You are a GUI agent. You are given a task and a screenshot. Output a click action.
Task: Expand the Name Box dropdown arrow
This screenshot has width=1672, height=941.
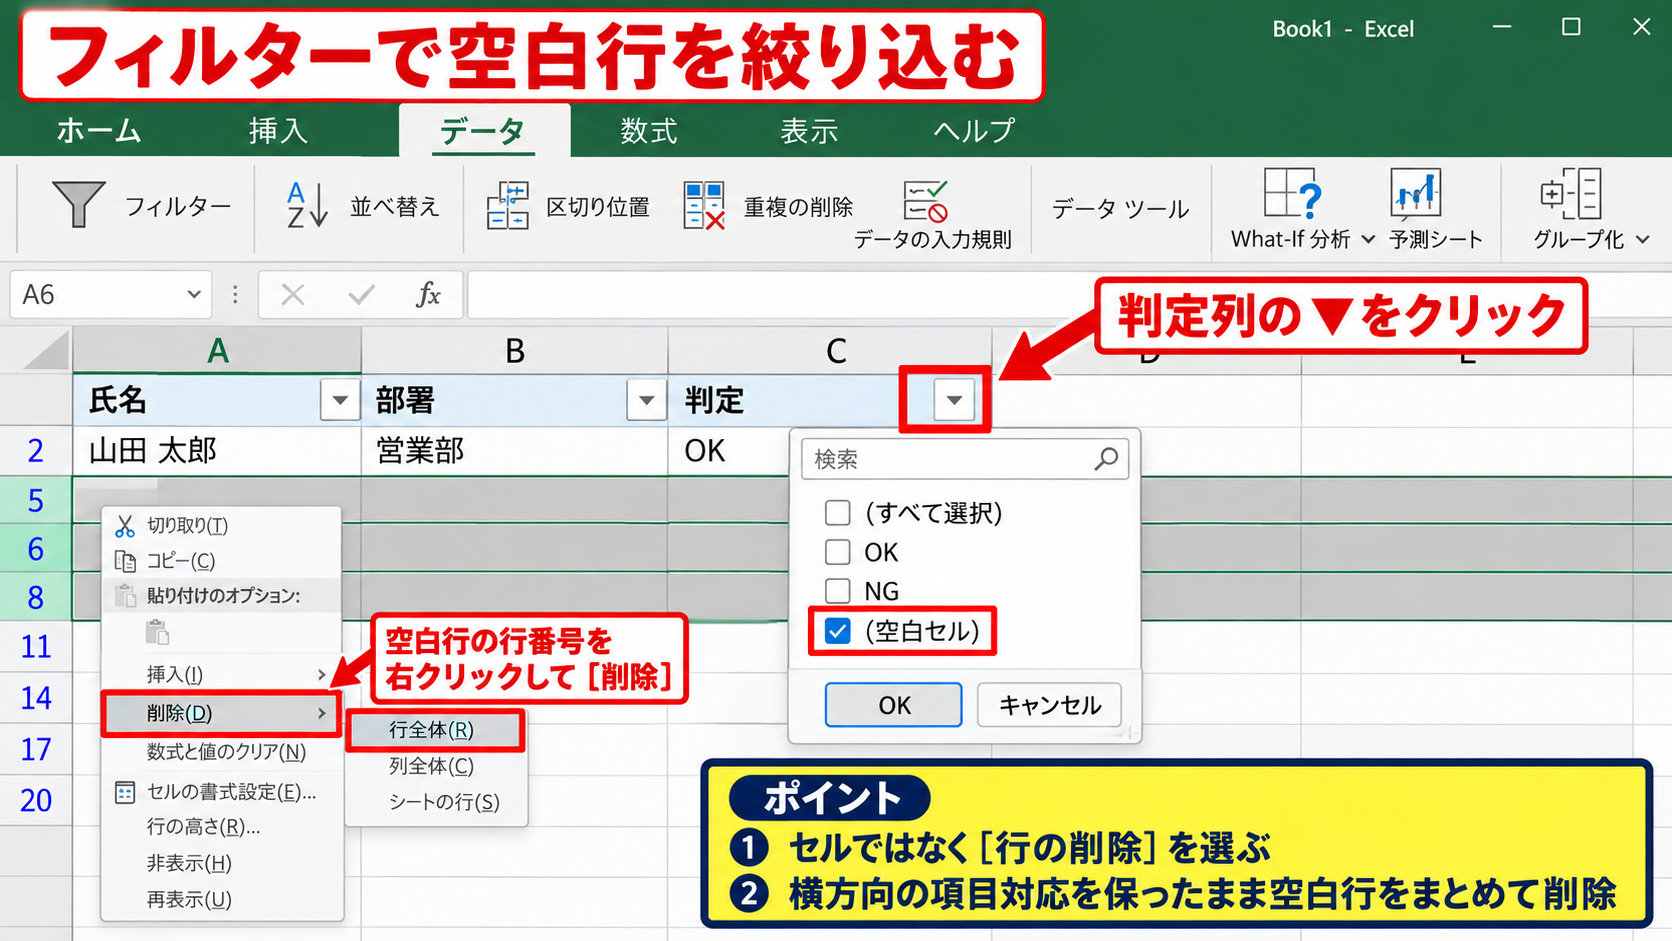tap(194, 294)
